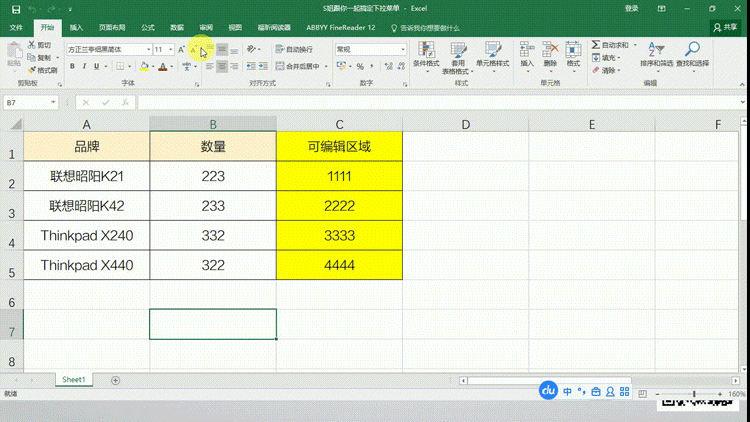
Task: Click the Tell me what to do search box
Action: click(x=425, y=28)
